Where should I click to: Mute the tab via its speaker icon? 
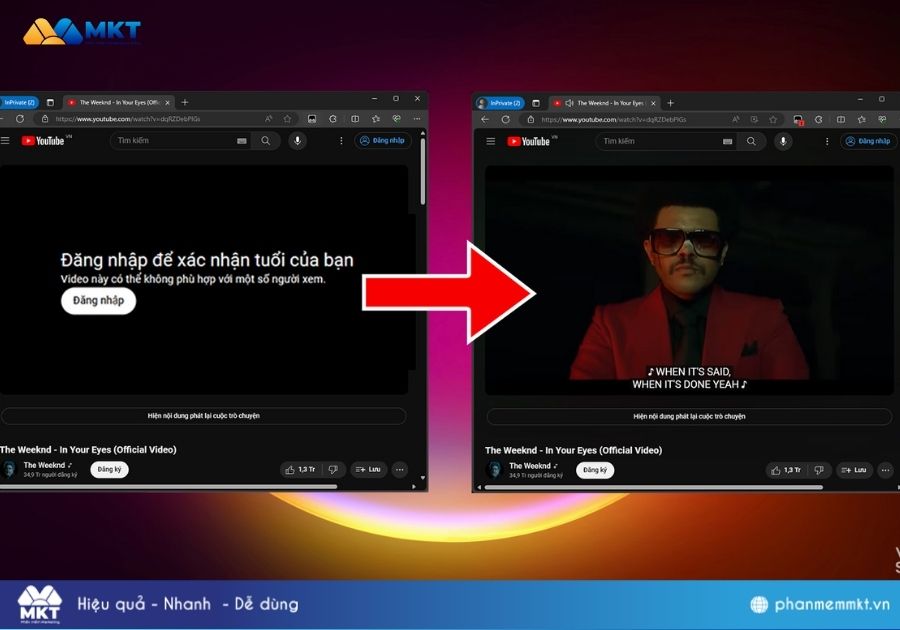(570, 103)
